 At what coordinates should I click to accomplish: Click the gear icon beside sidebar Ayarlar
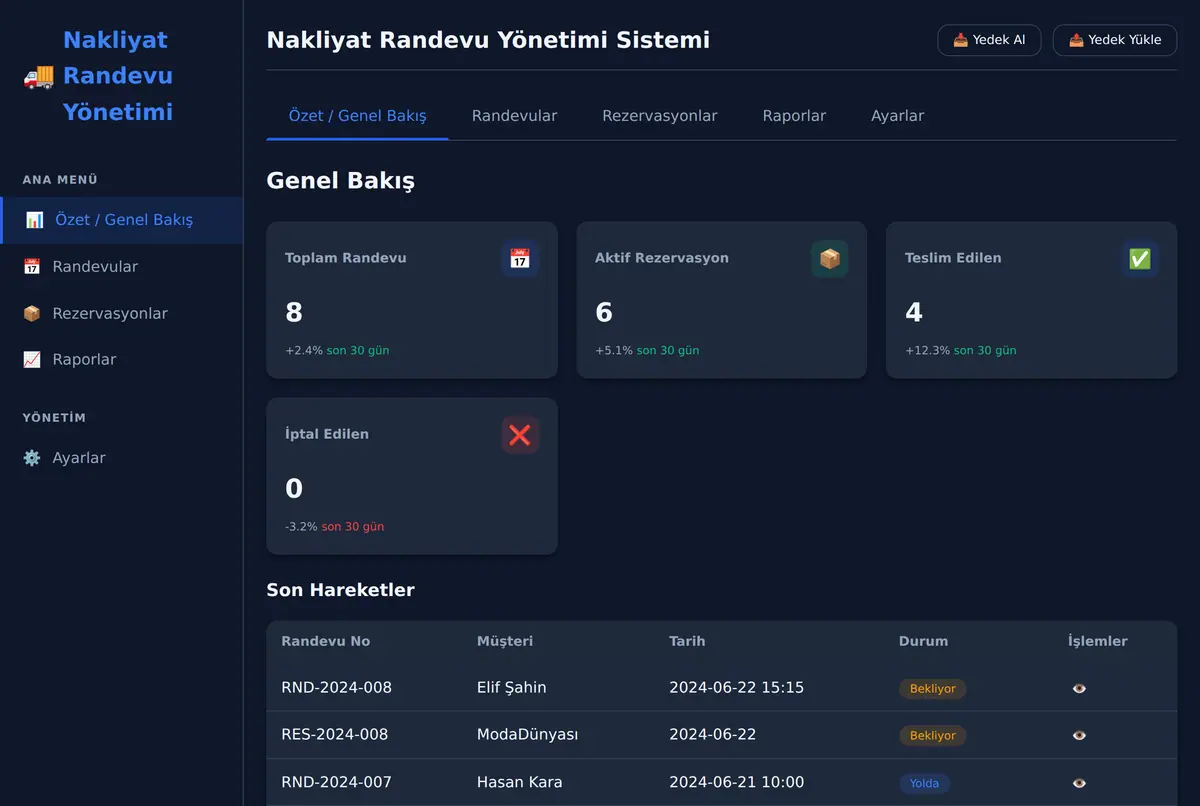click(32, 458)
